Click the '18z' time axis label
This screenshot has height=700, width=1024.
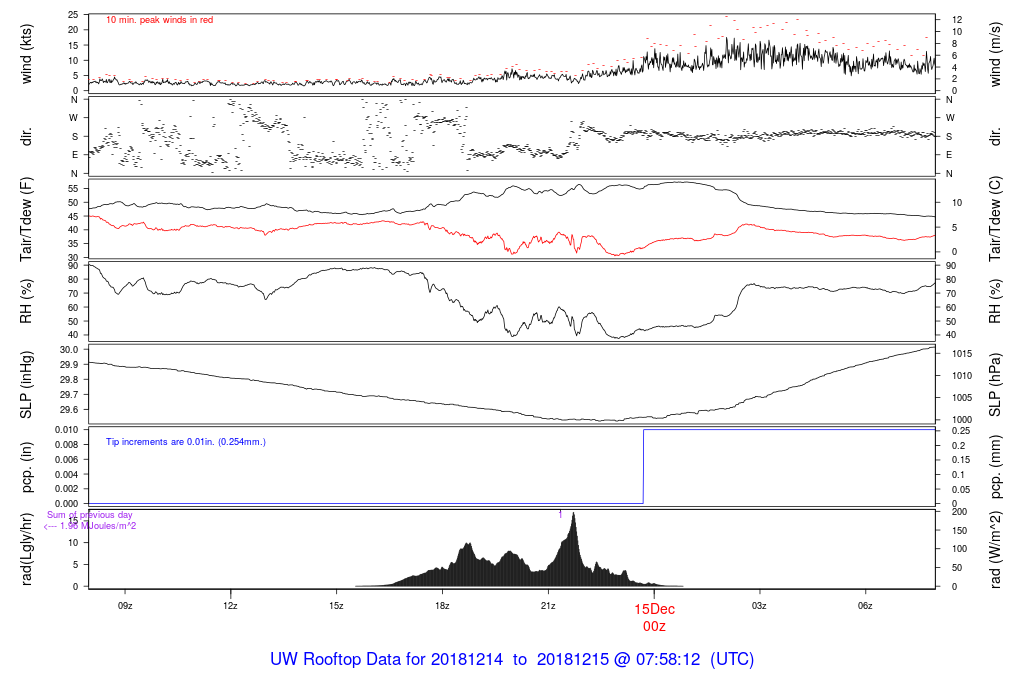click(x=442, y=606)
